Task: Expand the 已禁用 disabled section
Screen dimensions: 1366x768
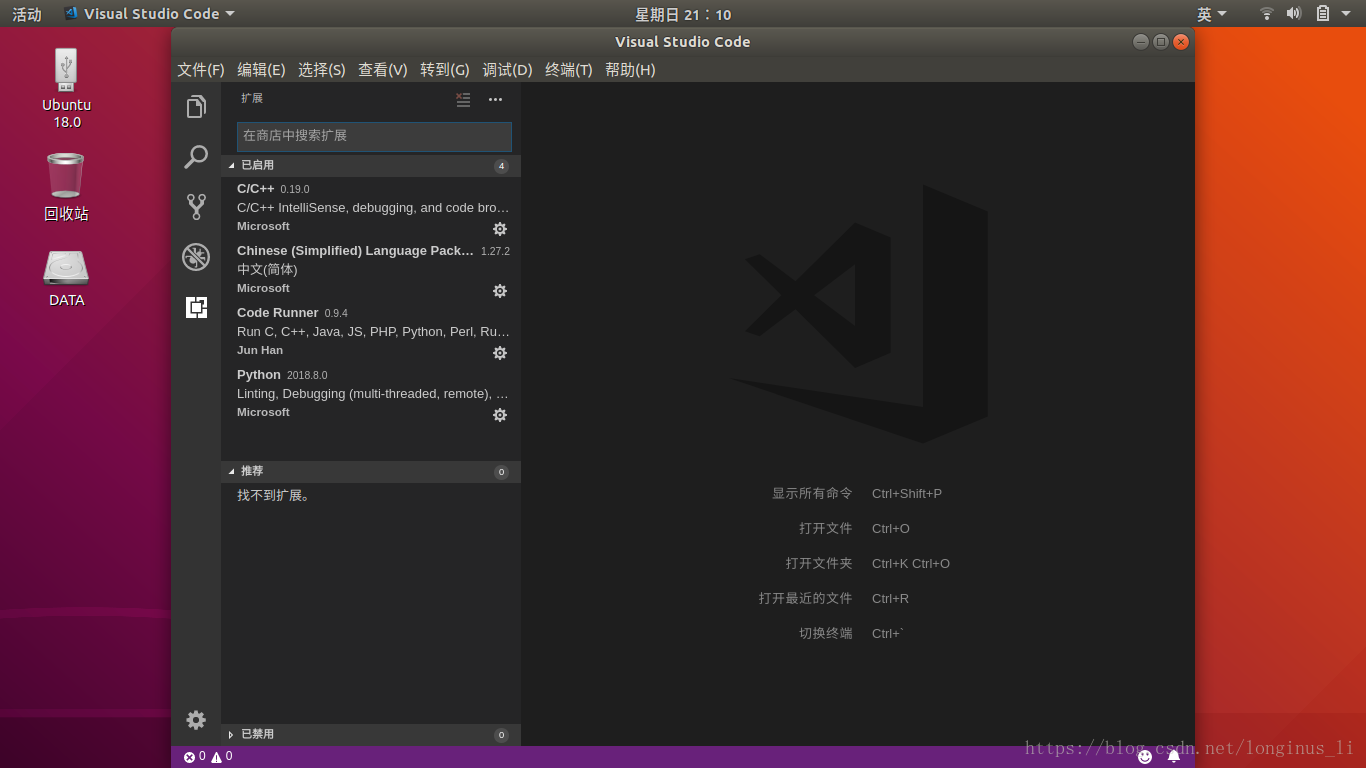Action: pos(371,735)
